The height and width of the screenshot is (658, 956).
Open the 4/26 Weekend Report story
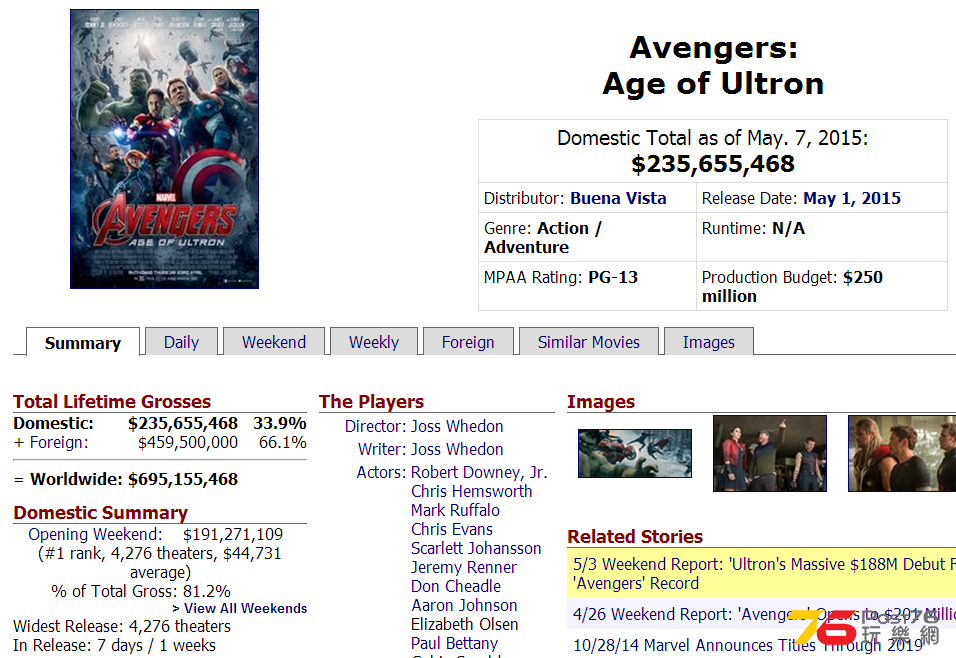764,614
